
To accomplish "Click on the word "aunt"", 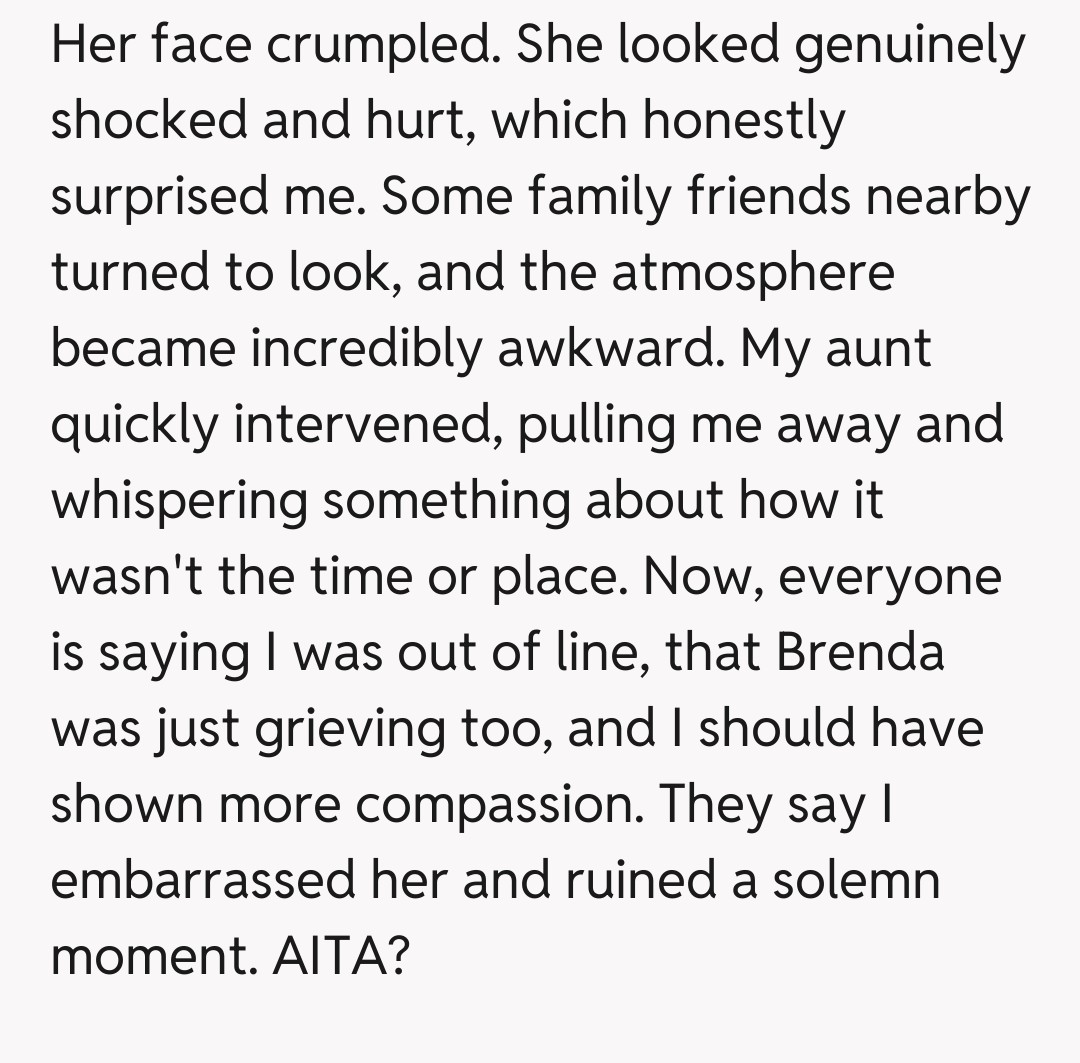I will [x=880, y=350].
